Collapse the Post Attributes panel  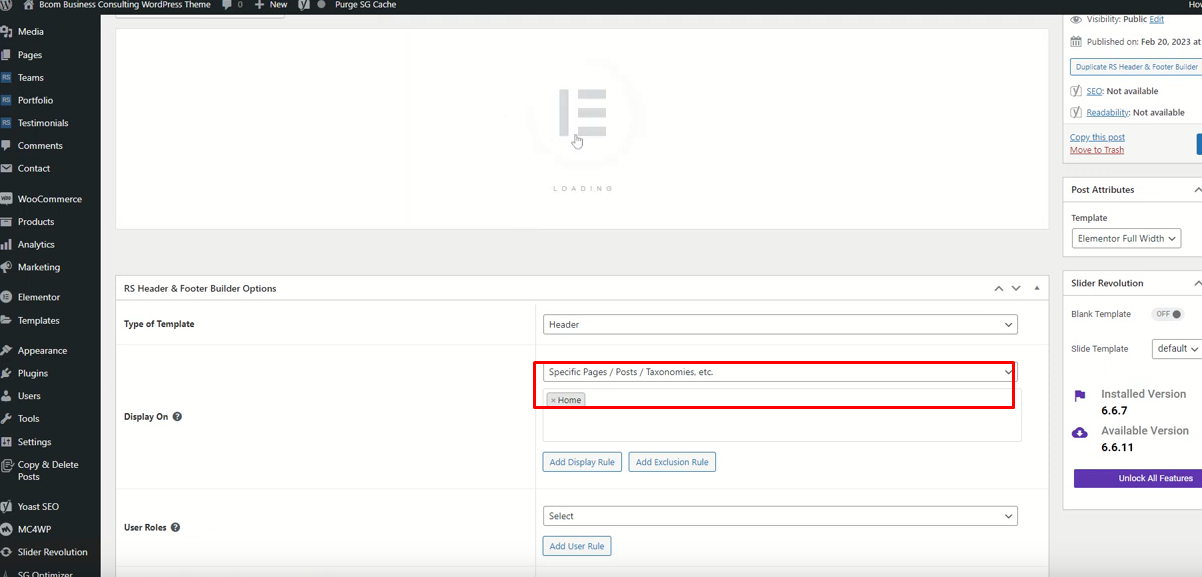(x=1197, y=189)
